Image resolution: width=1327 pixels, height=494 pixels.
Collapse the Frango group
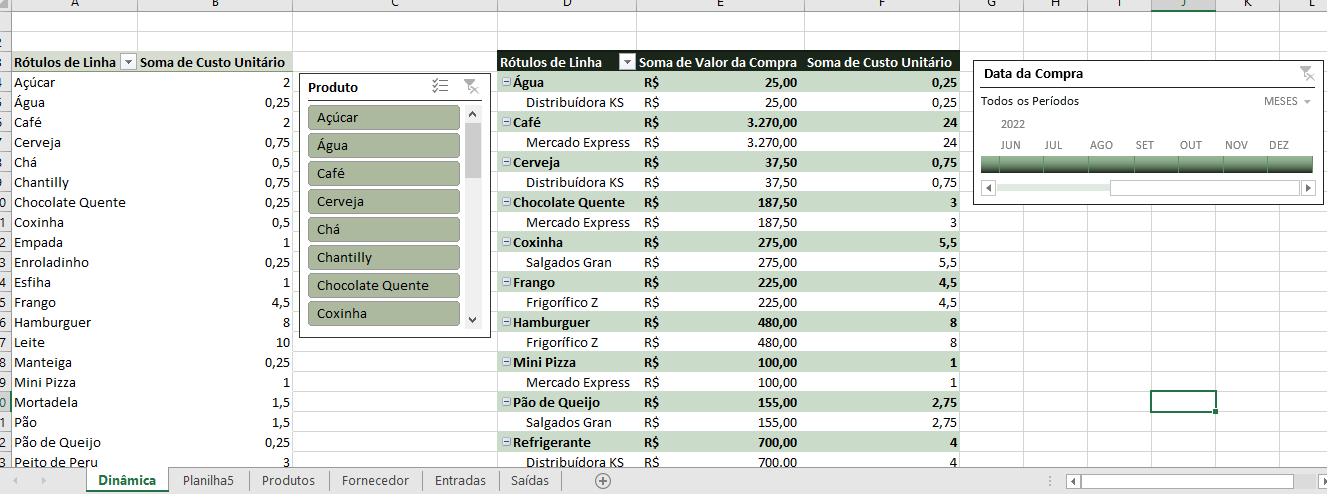pos(506,282)
